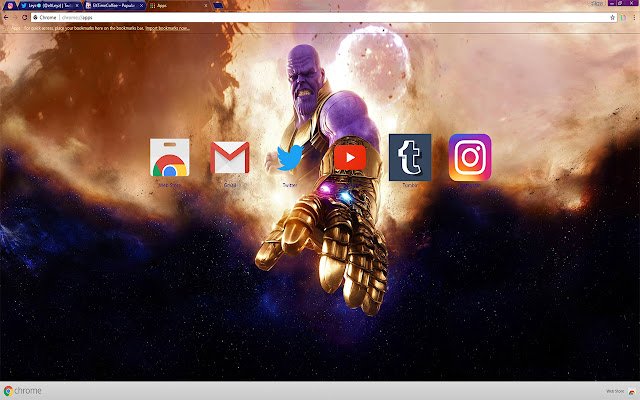Launch the Gmail app icon

point(230,158)
